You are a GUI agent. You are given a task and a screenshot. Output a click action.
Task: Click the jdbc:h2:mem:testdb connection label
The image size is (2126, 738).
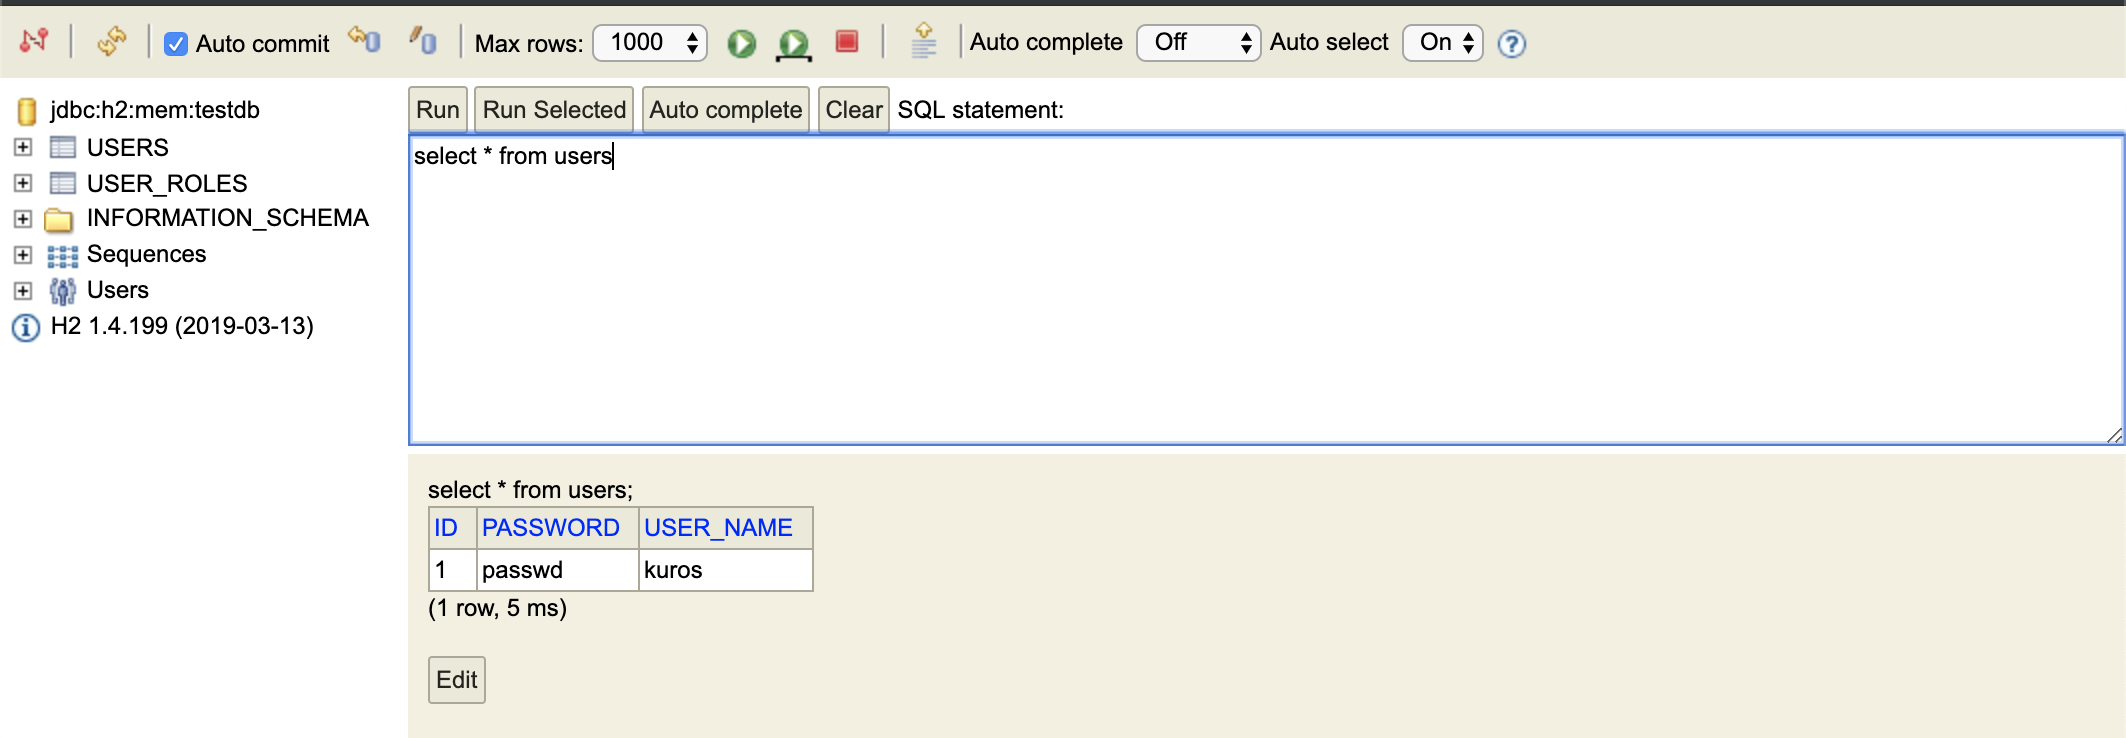pyautogui.click(x=155, y=110)
